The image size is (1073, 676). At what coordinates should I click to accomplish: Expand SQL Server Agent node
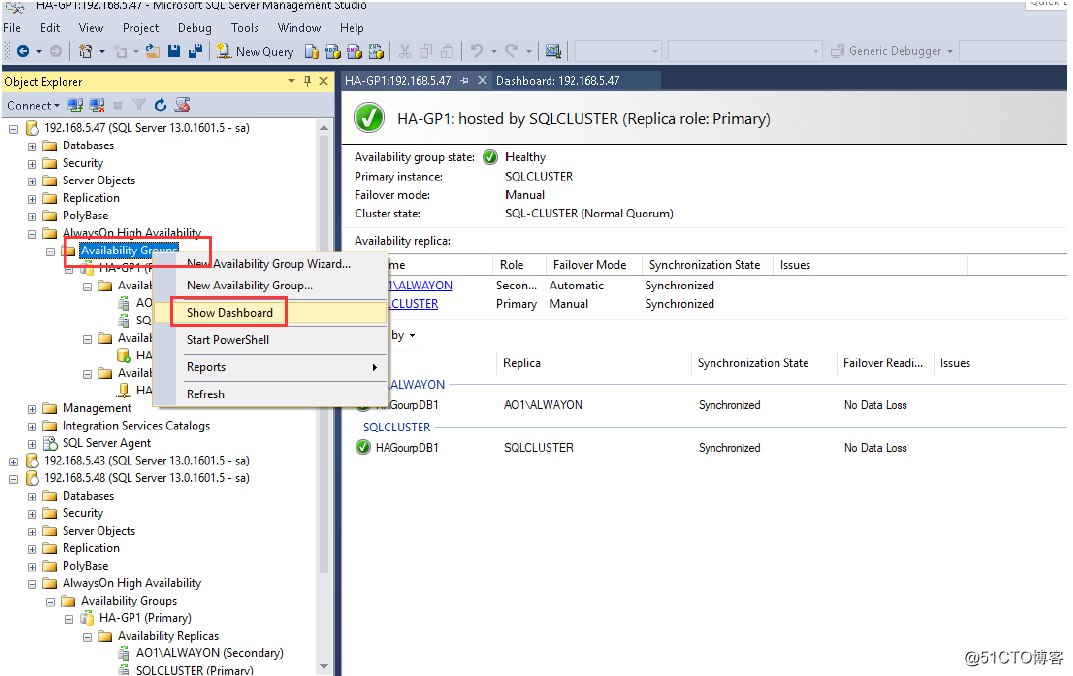pos(31,444)
